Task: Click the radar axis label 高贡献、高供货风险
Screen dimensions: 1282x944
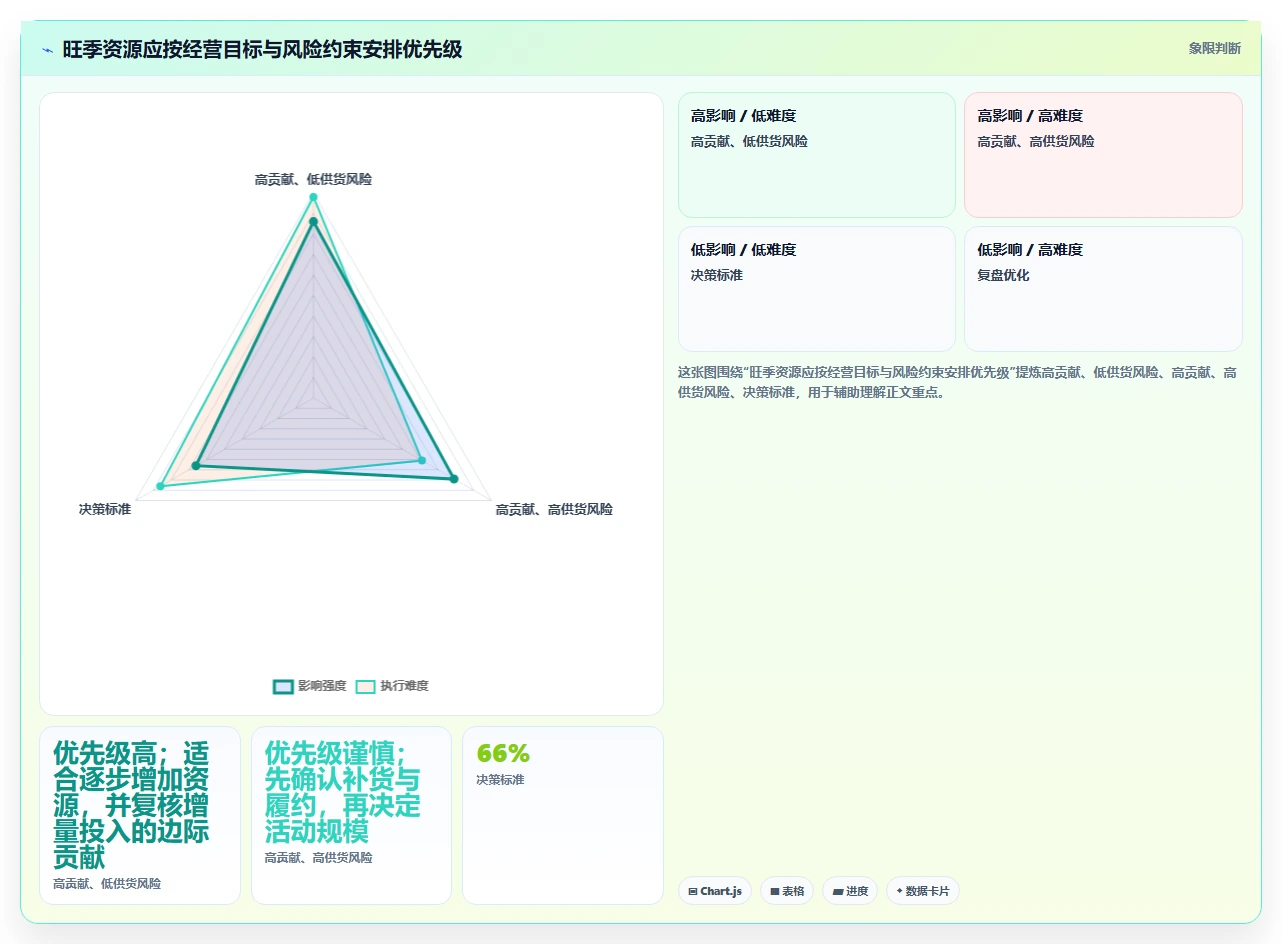Action: (554, 509)
